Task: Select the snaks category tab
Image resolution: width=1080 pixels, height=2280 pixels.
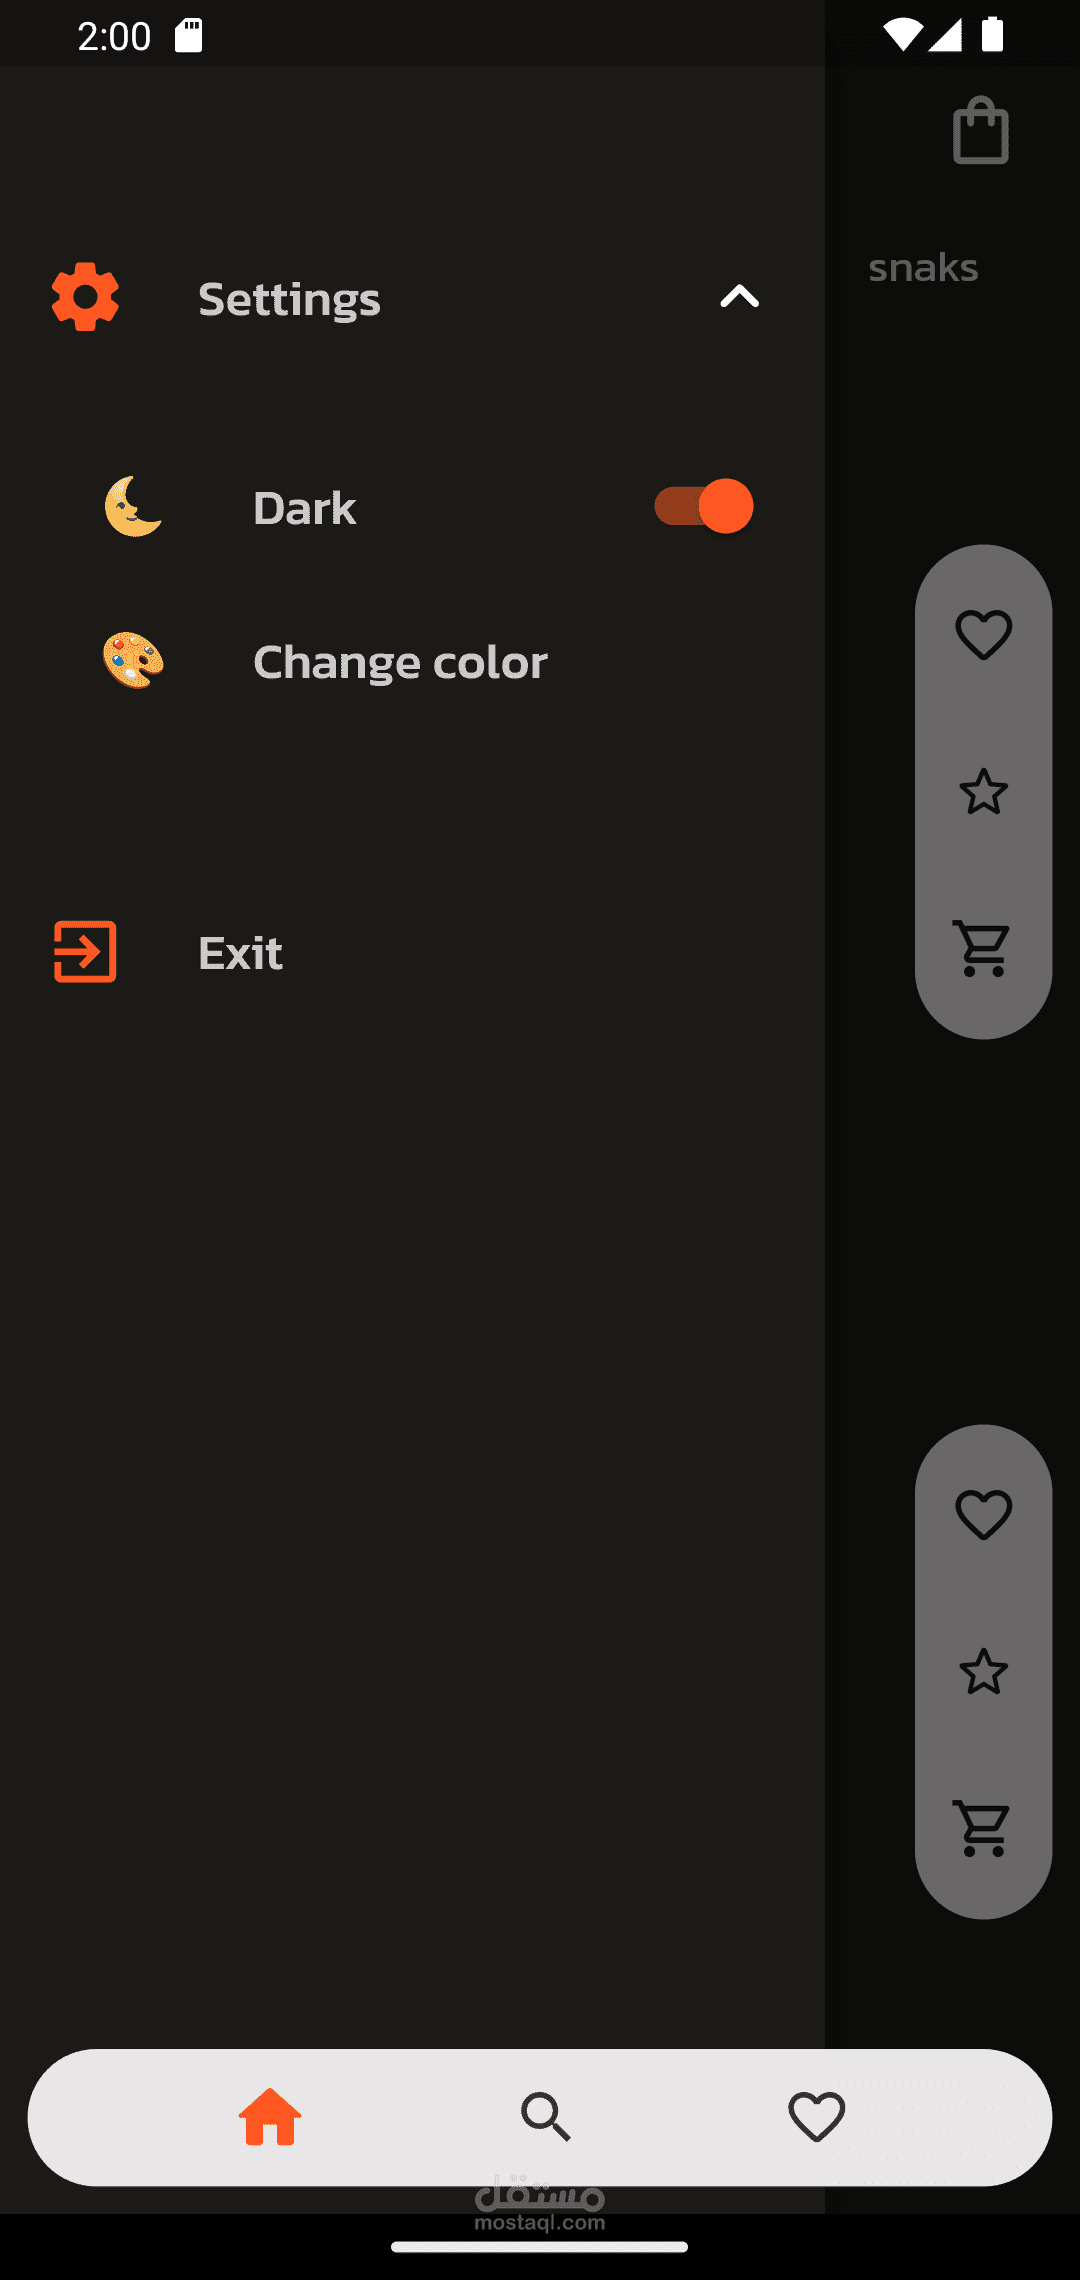Action: click(x=923, y=267)
